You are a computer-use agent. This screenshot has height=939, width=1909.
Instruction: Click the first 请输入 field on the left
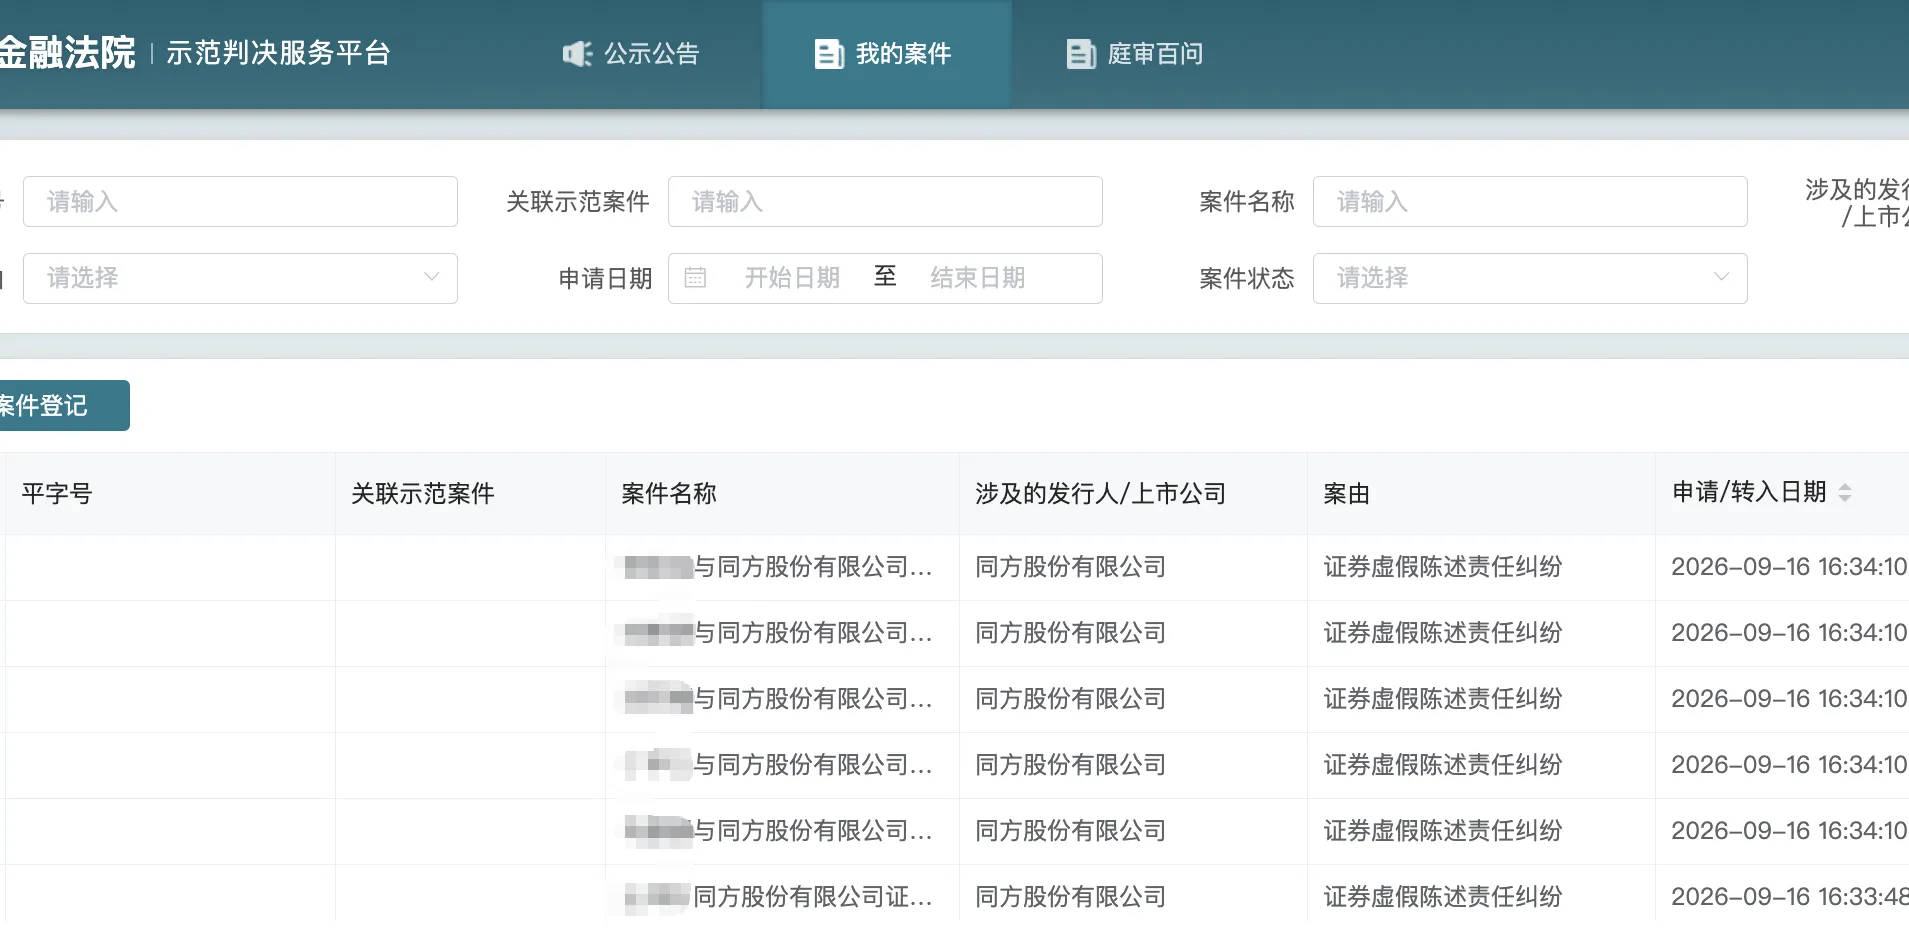[x=240, y=202]
